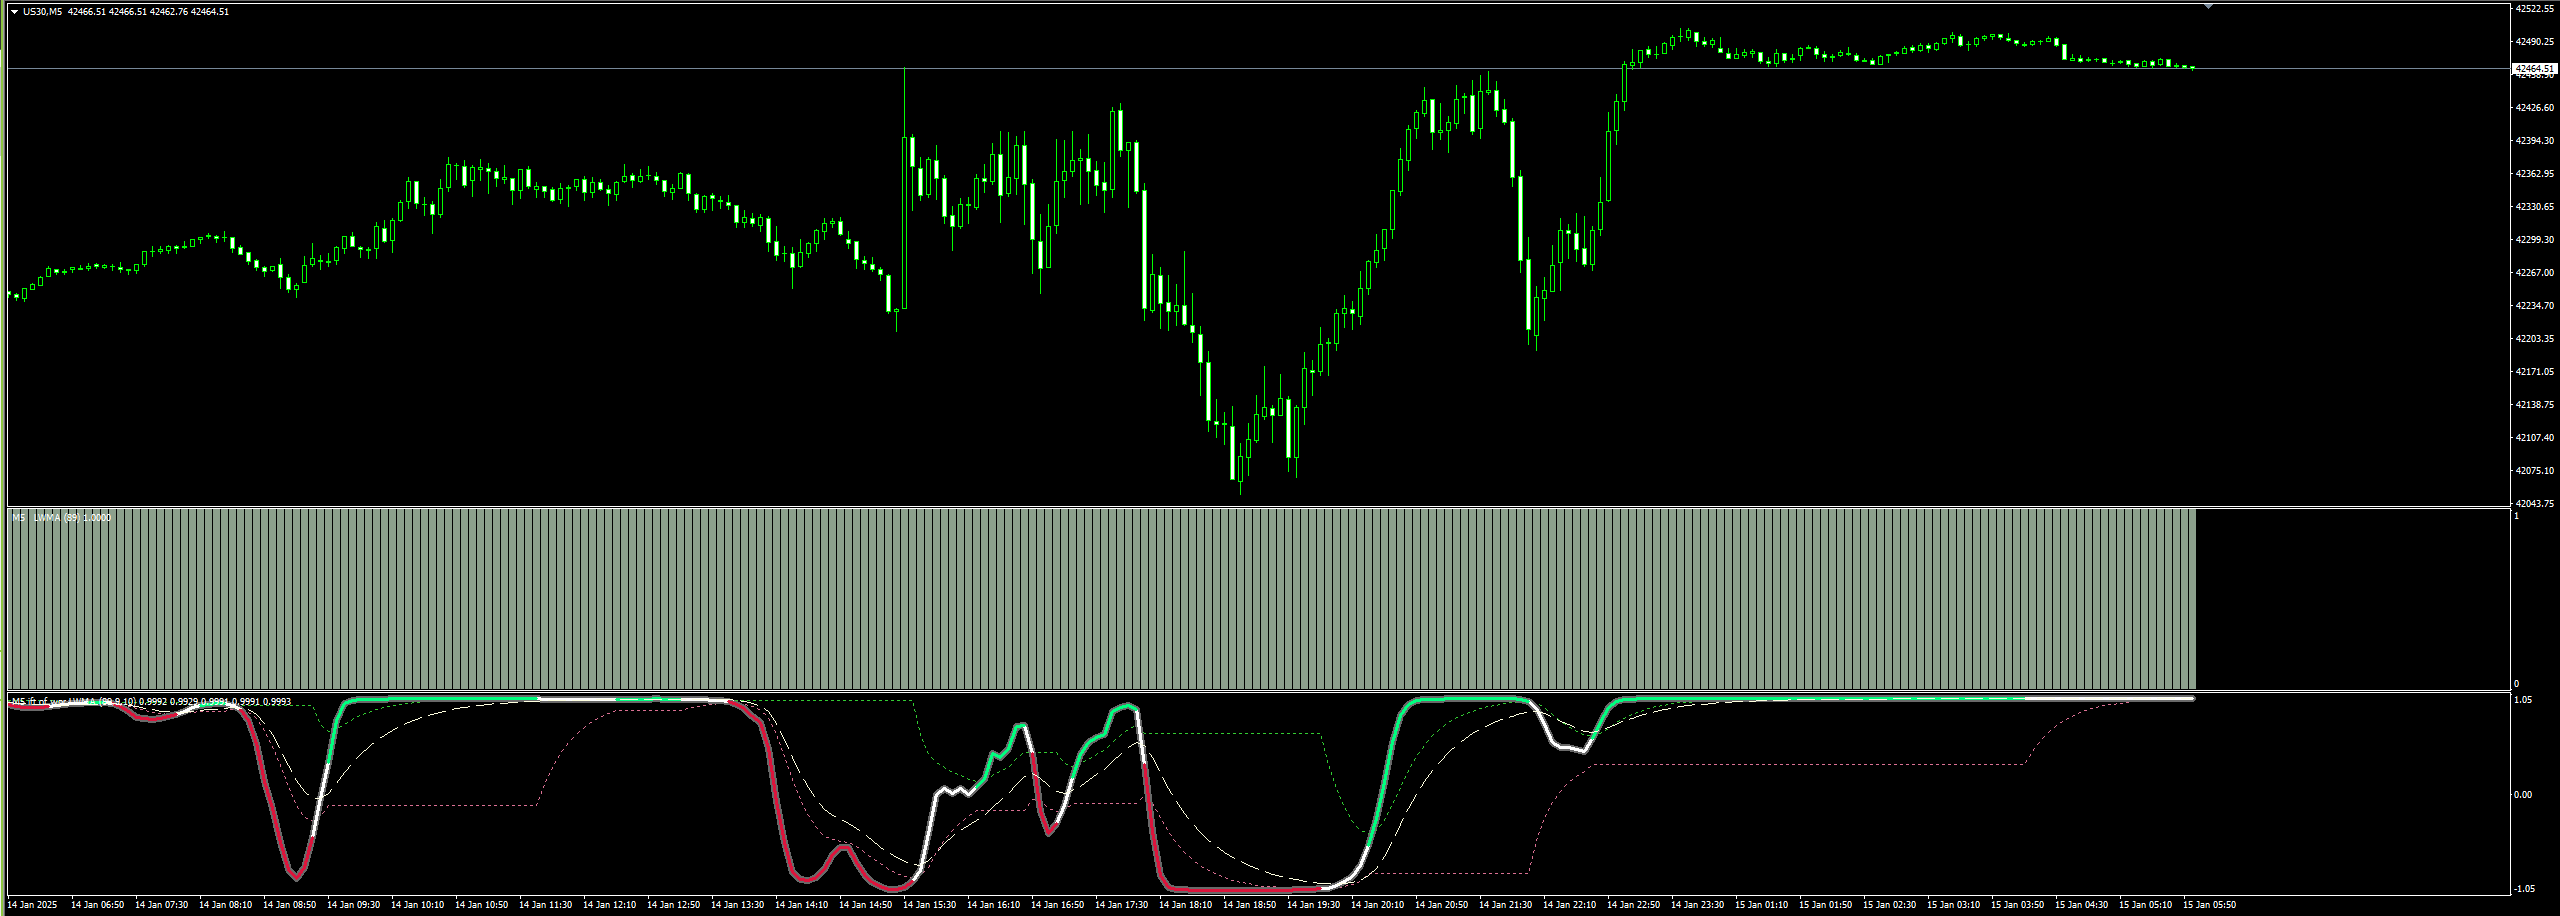The height and width of the screenshot is (916, 2560).
Task: Click price scale value 42299.30
Action: [2535, 240]
